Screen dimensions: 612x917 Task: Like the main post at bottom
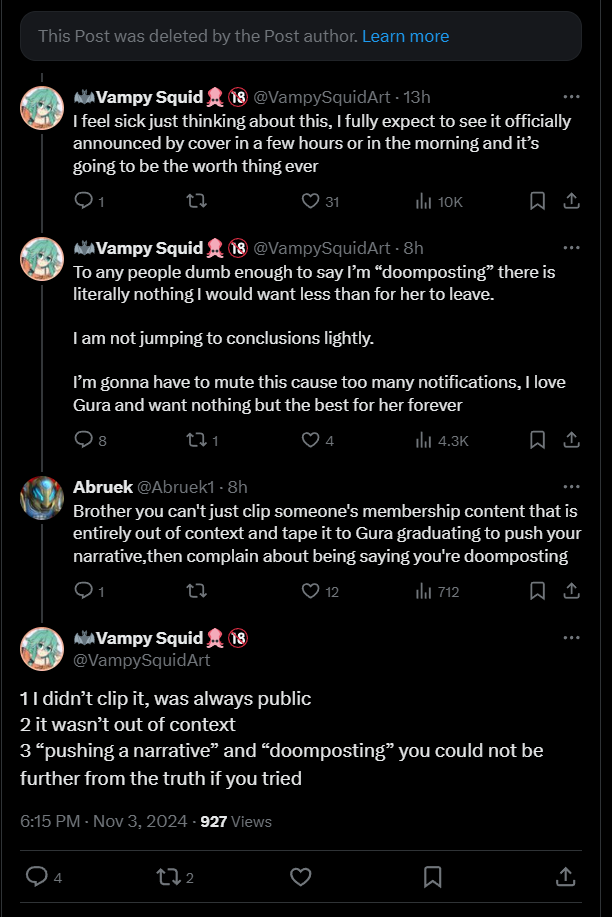[x=300, y=877]
